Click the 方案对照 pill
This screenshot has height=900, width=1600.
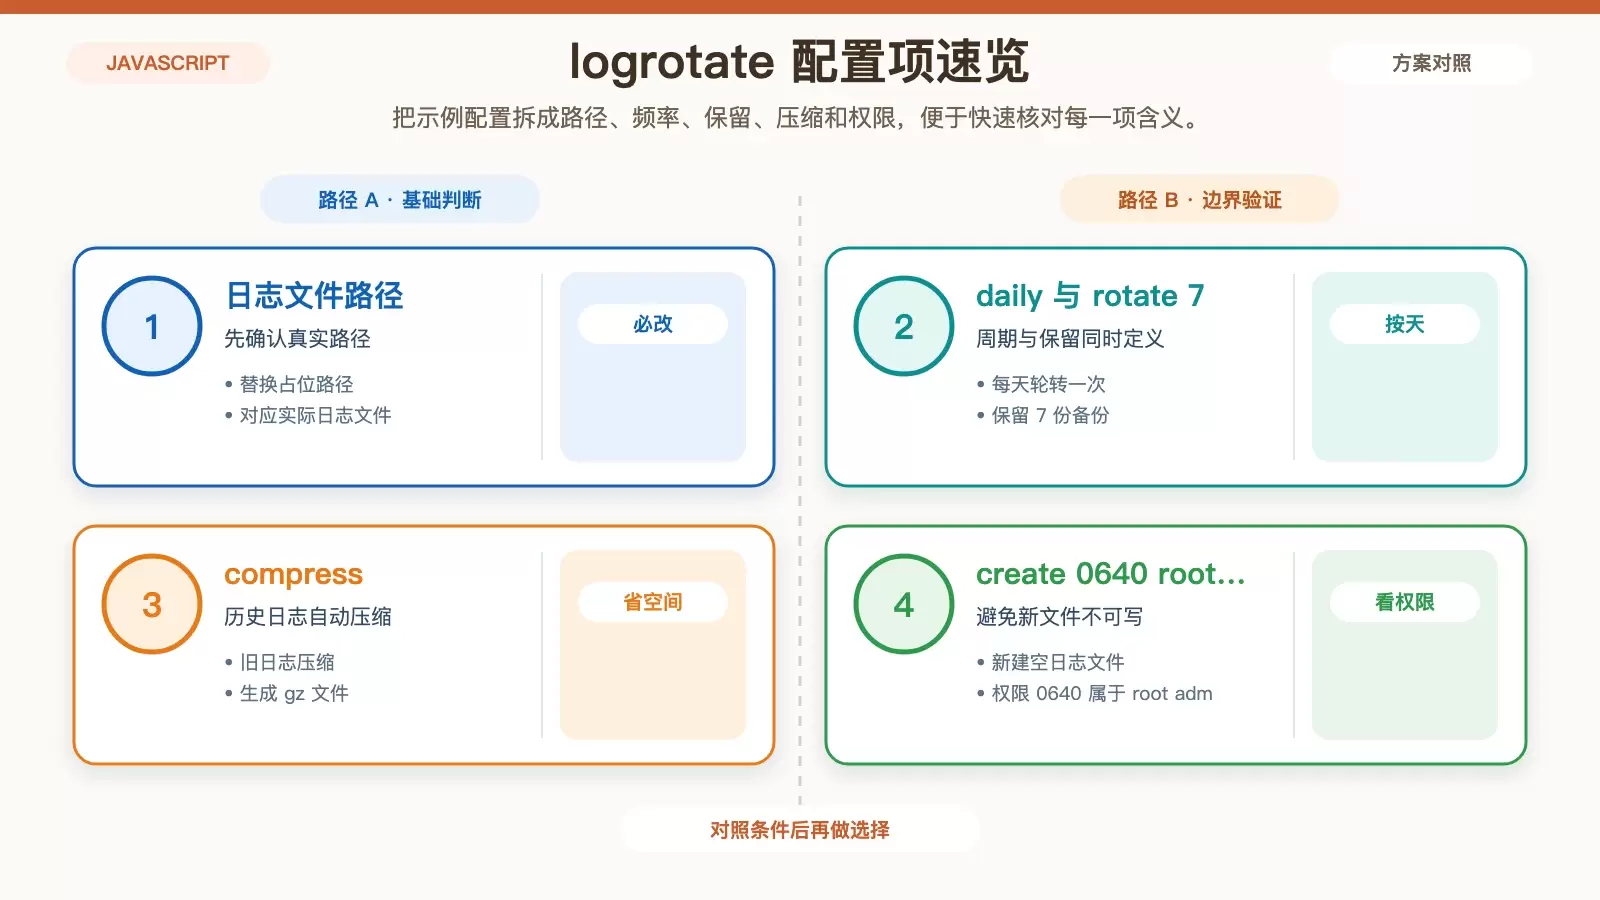point(1431,63)
